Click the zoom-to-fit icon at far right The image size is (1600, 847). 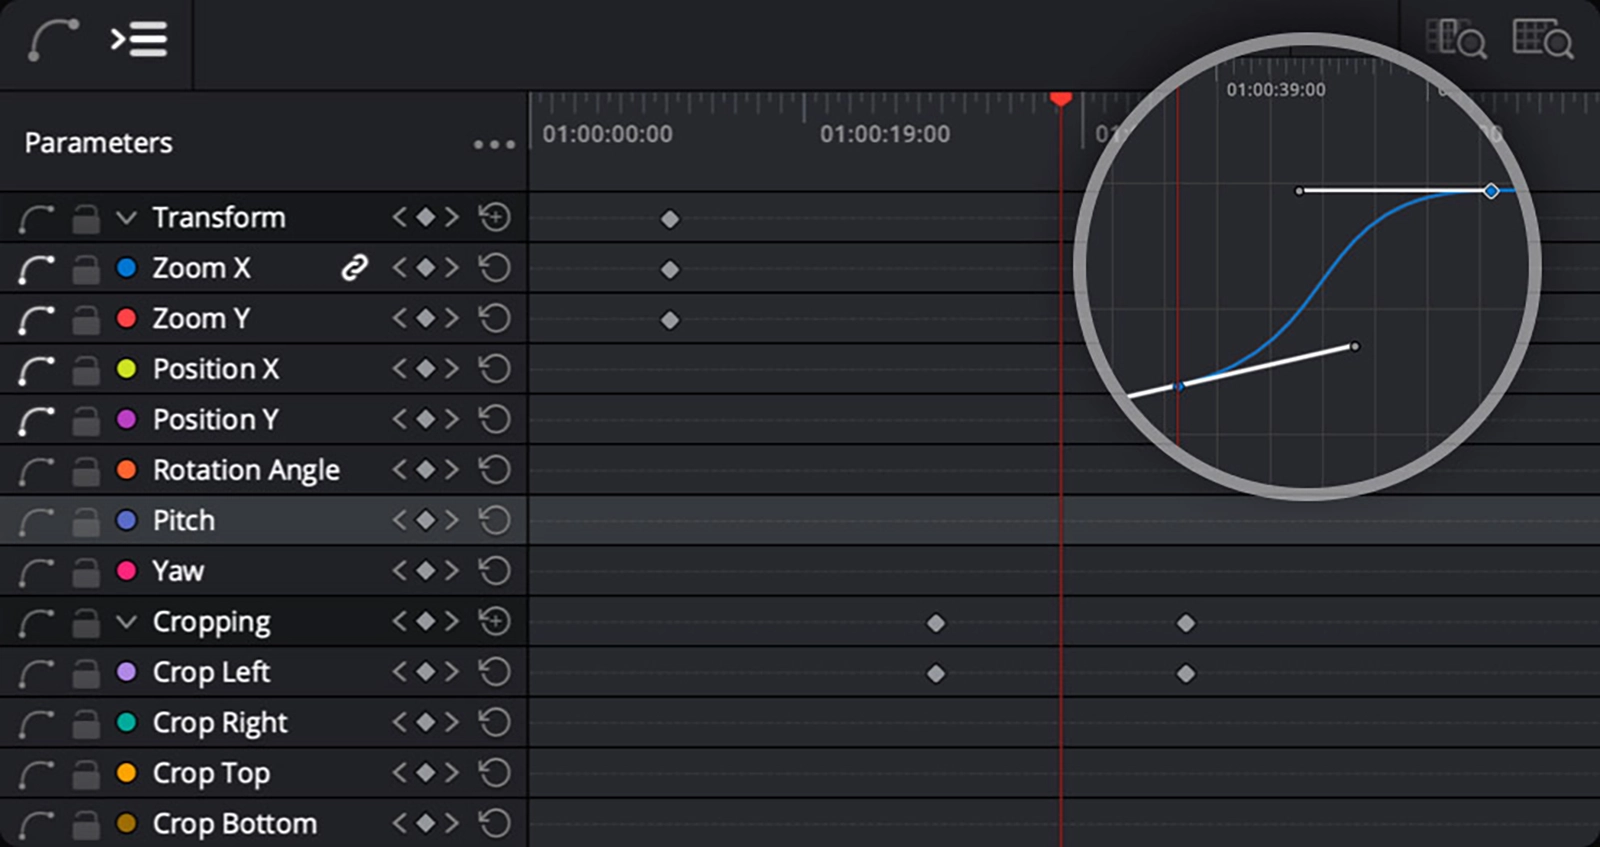click(1542, 40)
